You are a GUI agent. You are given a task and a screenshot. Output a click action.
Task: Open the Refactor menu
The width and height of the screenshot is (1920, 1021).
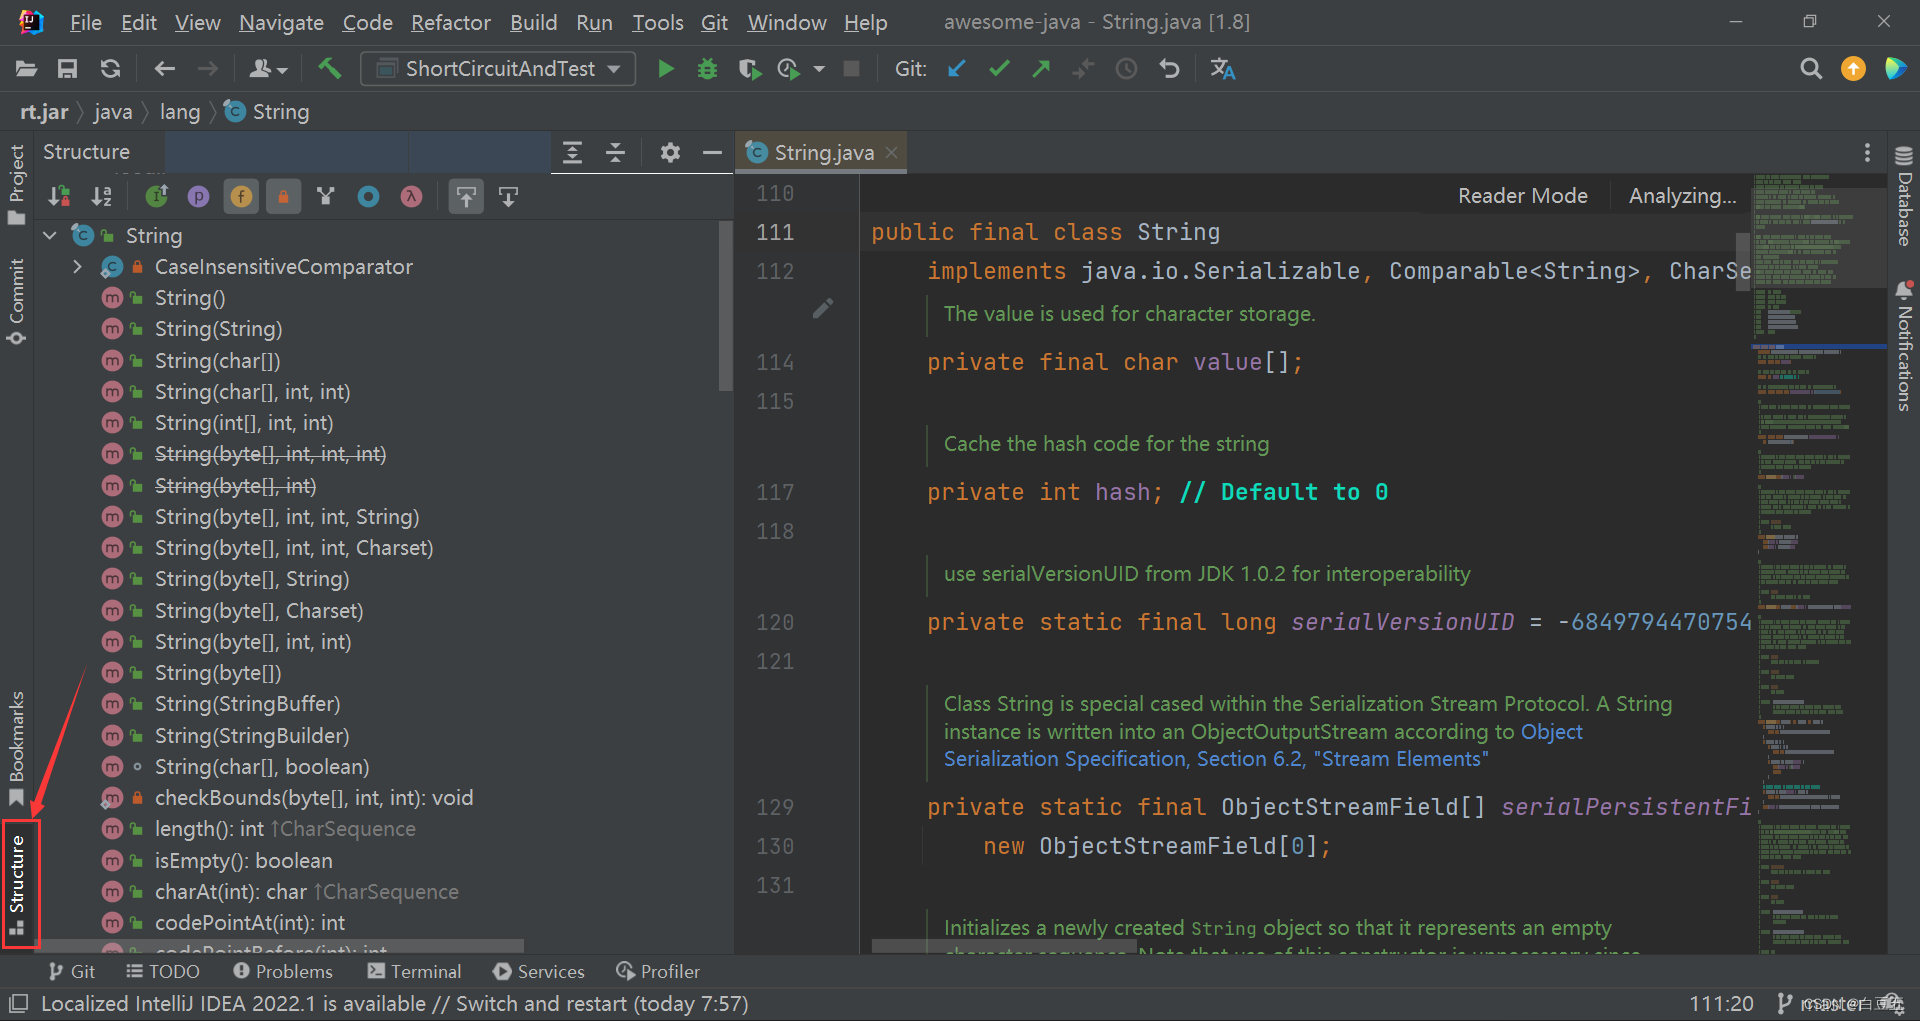(x=451, y=22)
